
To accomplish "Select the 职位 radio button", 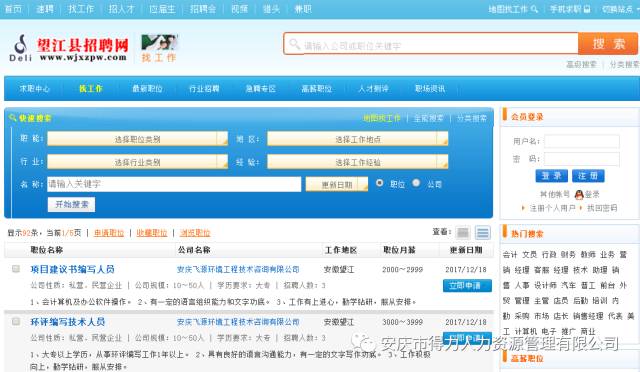I will (380, 183).
